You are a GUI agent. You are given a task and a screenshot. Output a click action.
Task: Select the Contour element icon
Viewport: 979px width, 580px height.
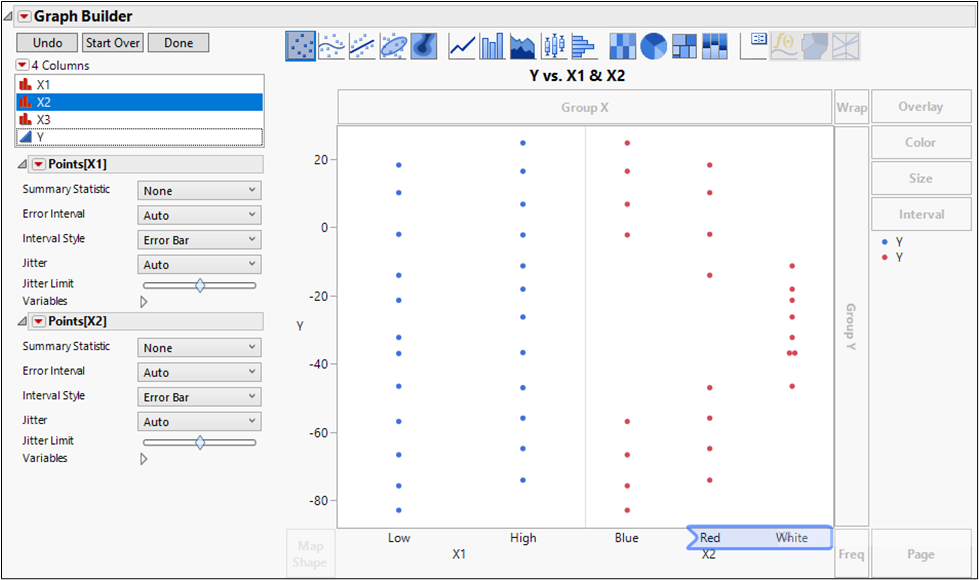point(424,46)
